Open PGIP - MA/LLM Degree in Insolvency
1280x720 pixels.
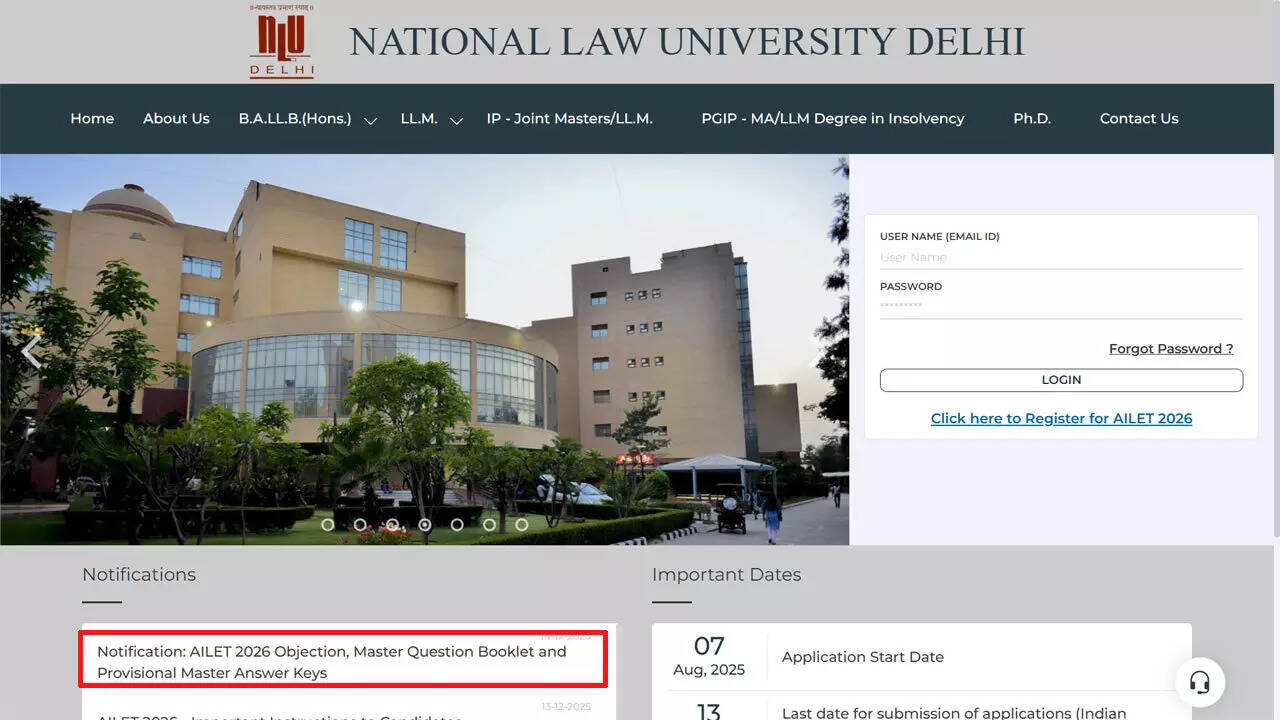[x=832, y=118]
